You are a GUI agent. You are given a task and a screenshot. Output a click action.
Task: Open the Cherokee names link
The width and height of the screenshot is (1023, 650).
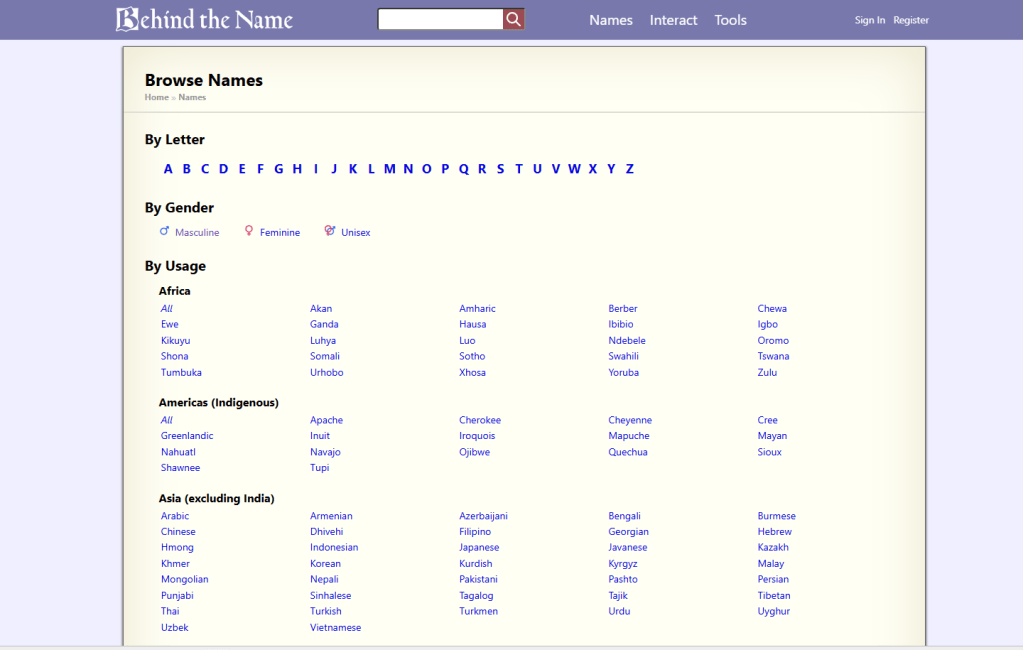coord(480,420)
